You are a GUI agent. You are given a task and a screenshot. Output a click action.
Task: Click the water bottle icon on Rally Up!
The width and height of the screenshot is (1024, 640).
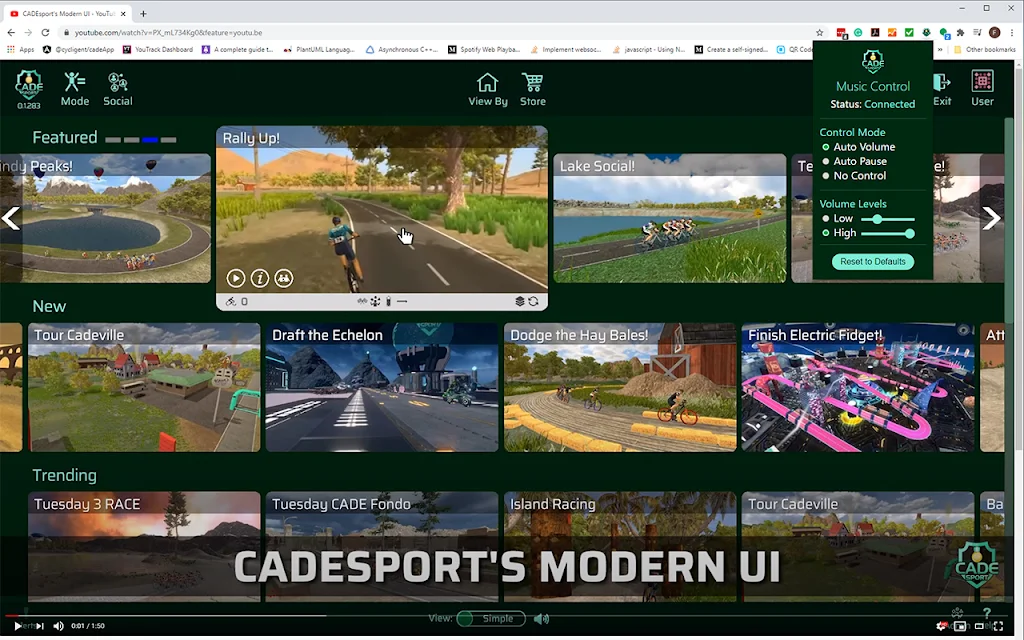coord(389,301)
